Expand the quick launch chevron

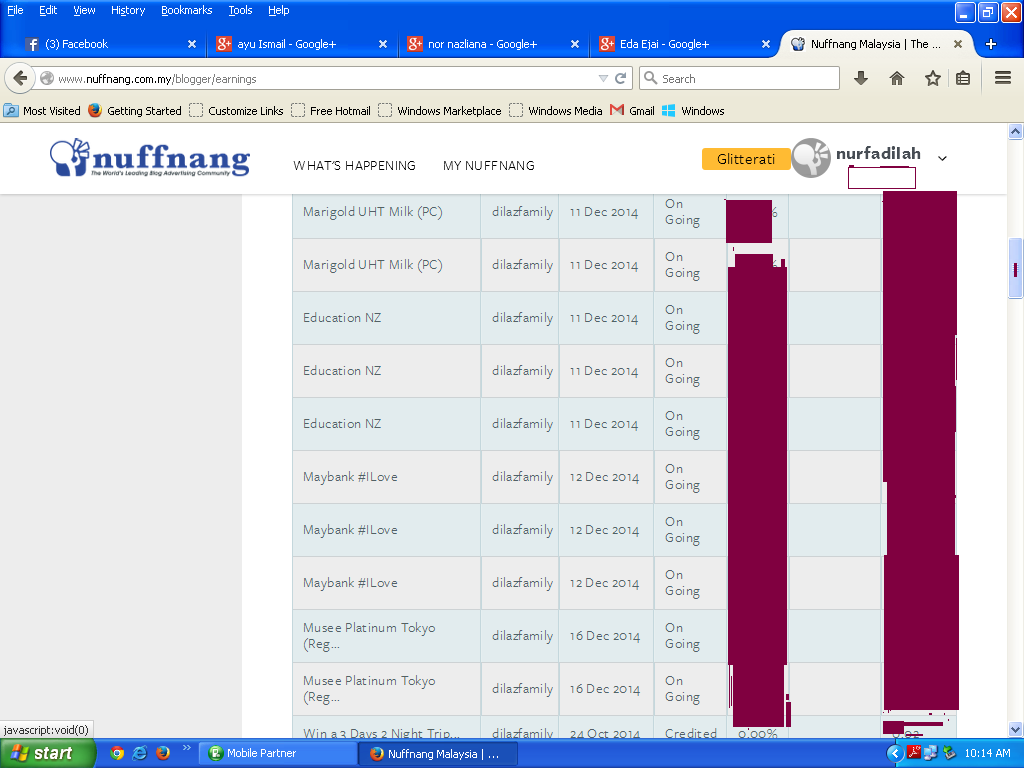pos(186,748)
